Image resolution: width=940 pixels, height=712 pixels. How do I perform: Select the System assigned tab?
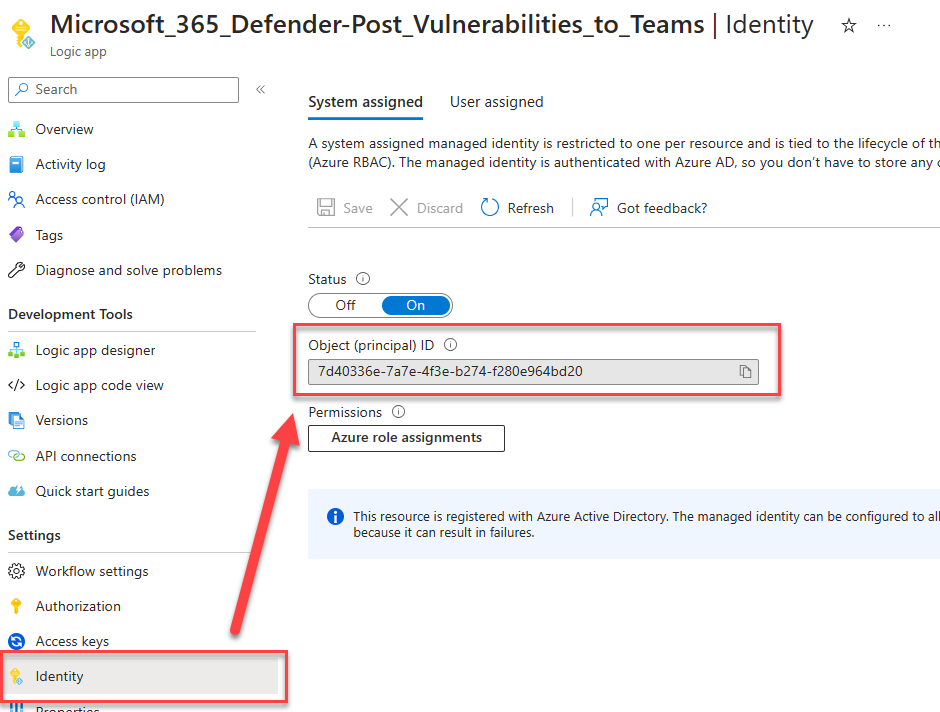pos(365,102)
